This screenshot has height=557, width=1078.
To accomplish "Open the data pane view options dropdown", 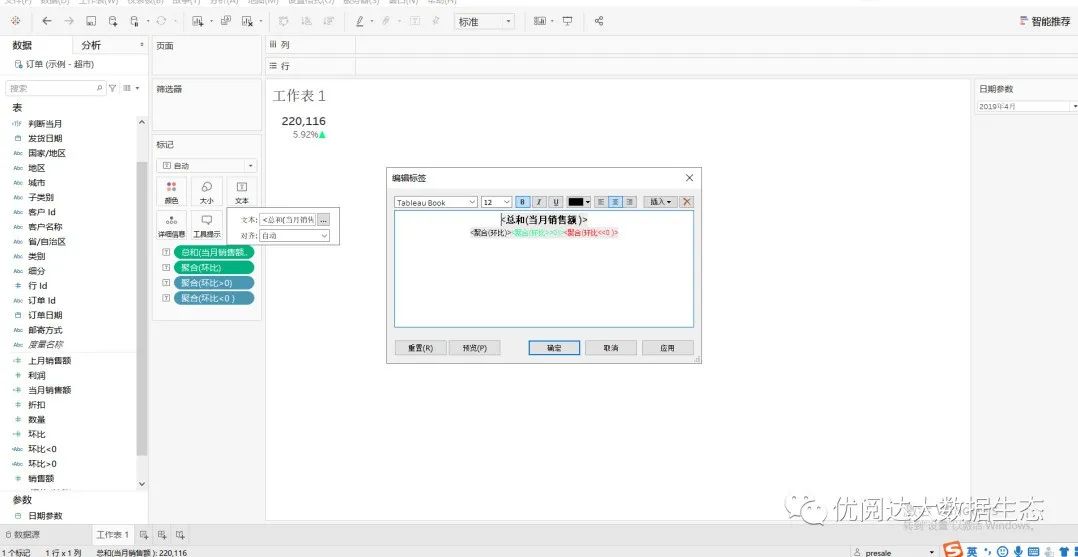I will (x=131, y=88).
